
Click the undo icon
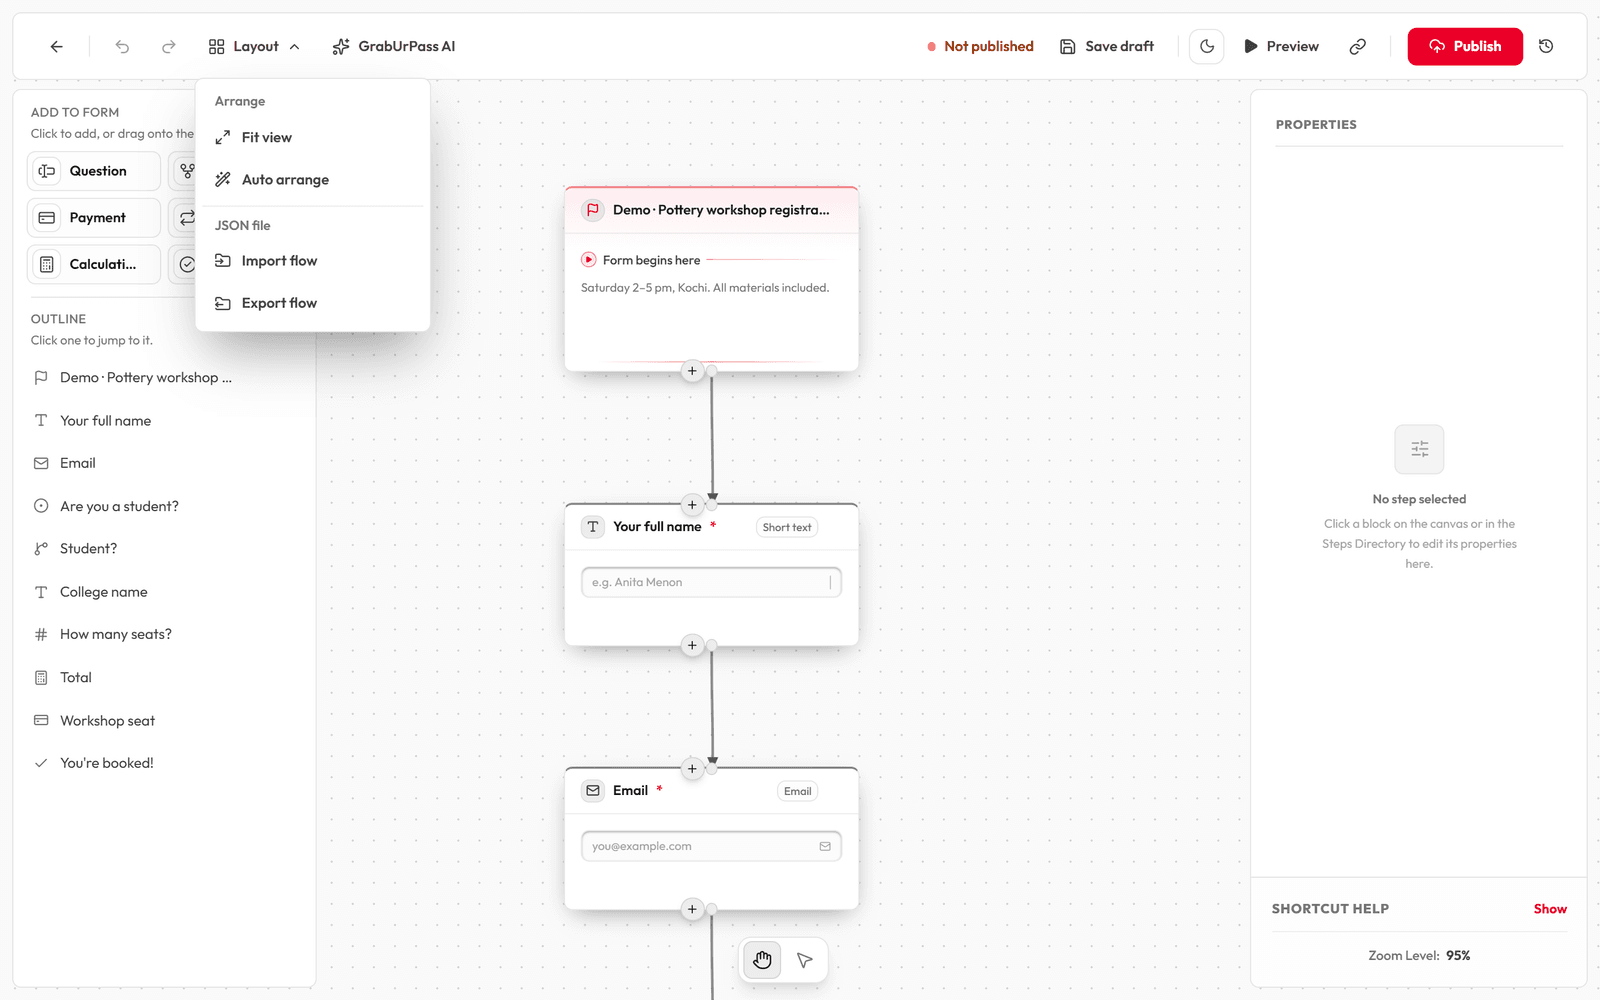(122, 46)
